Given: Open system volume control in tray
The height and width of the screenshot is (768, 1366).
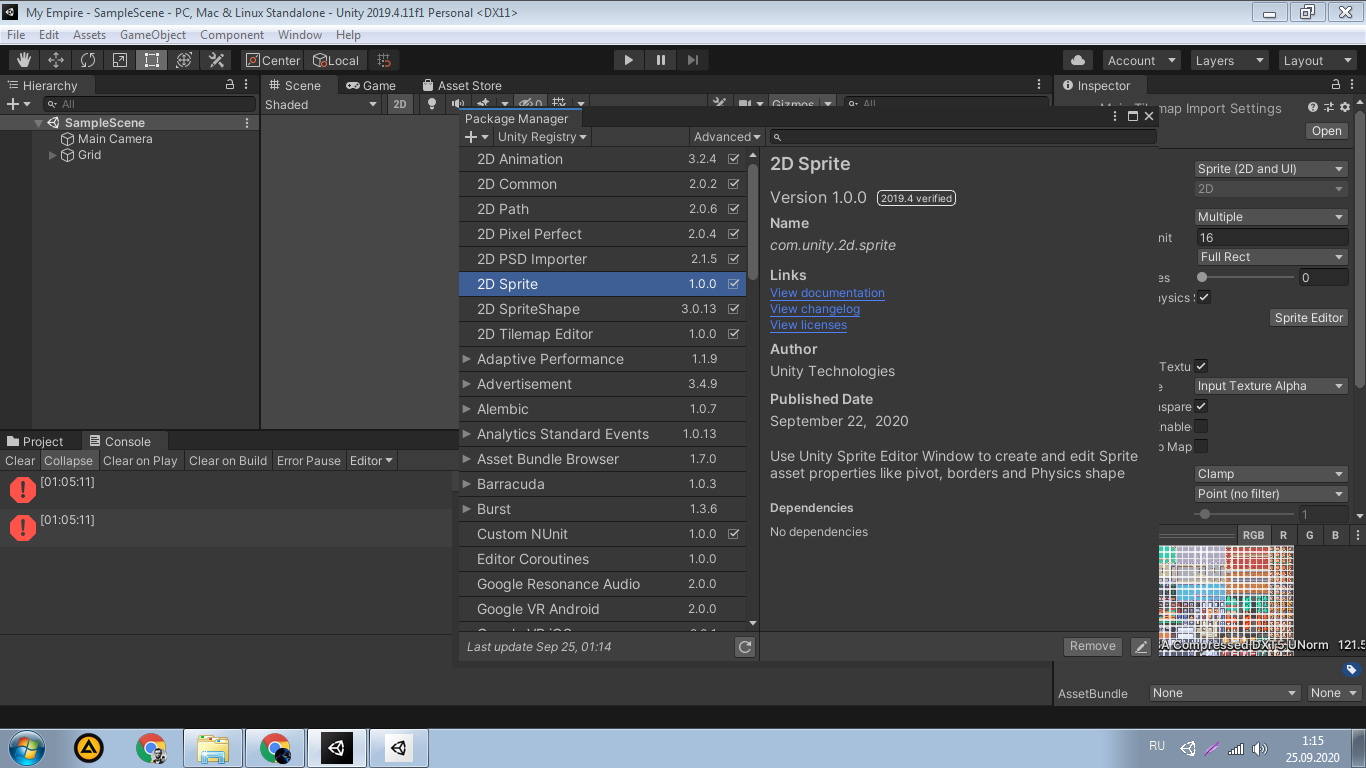Looking at the screenshot, I should pyautogui.click(x=1260, y=748).
